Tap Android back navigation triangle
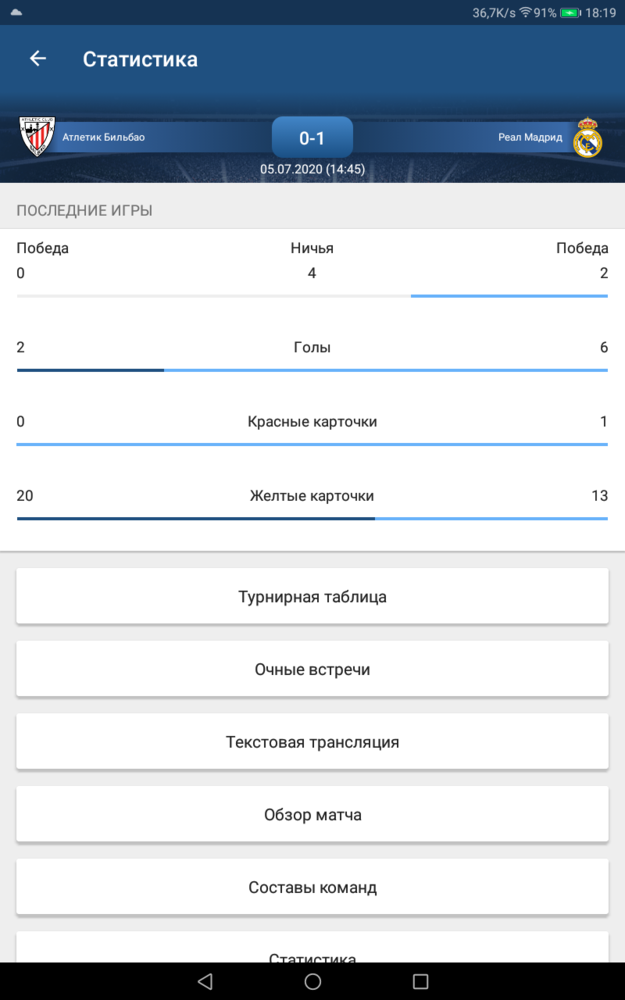The image size is (625, 1000). point(205,981)
